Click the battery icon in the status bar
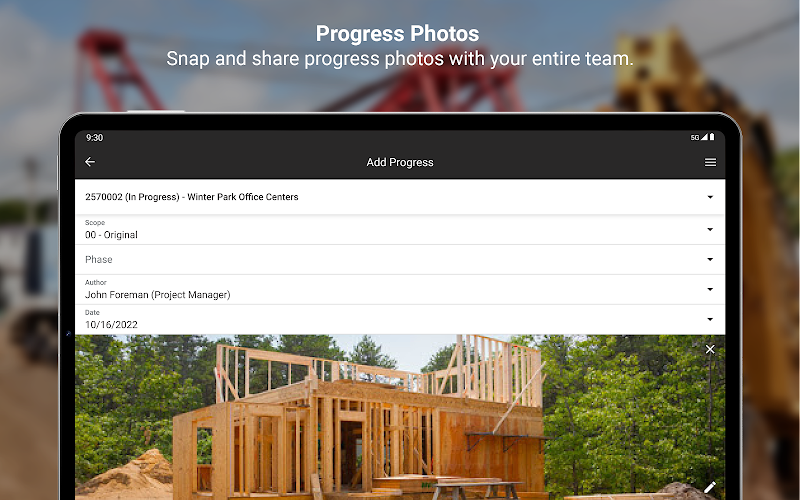 712,137
